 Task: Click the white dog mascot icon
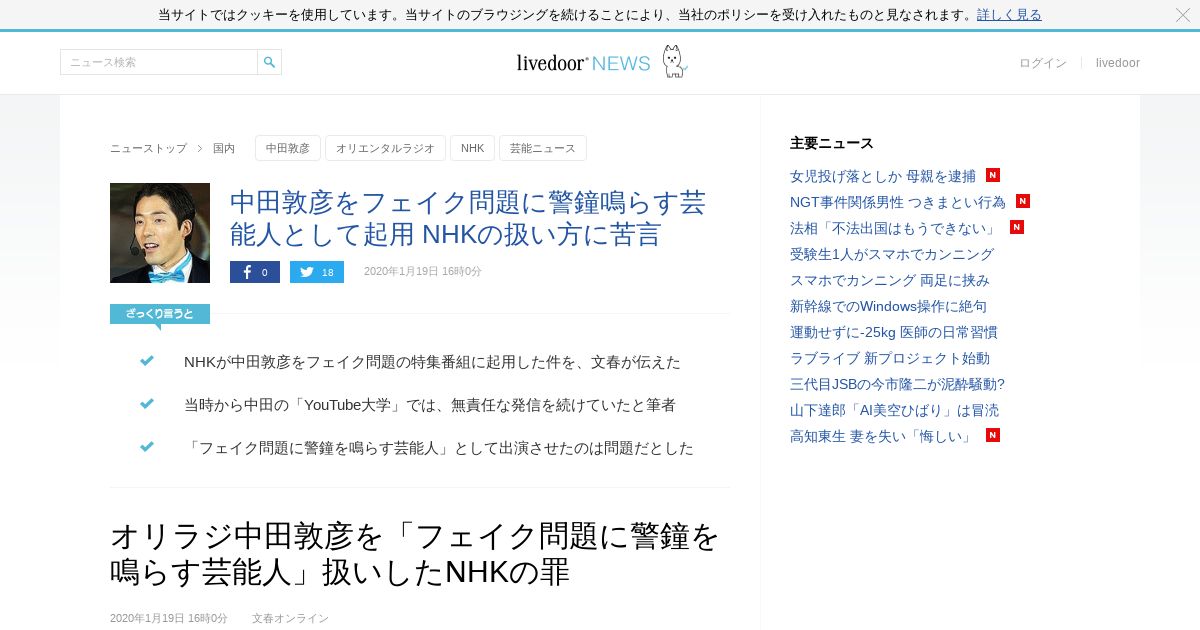click(x=674, y=61)
